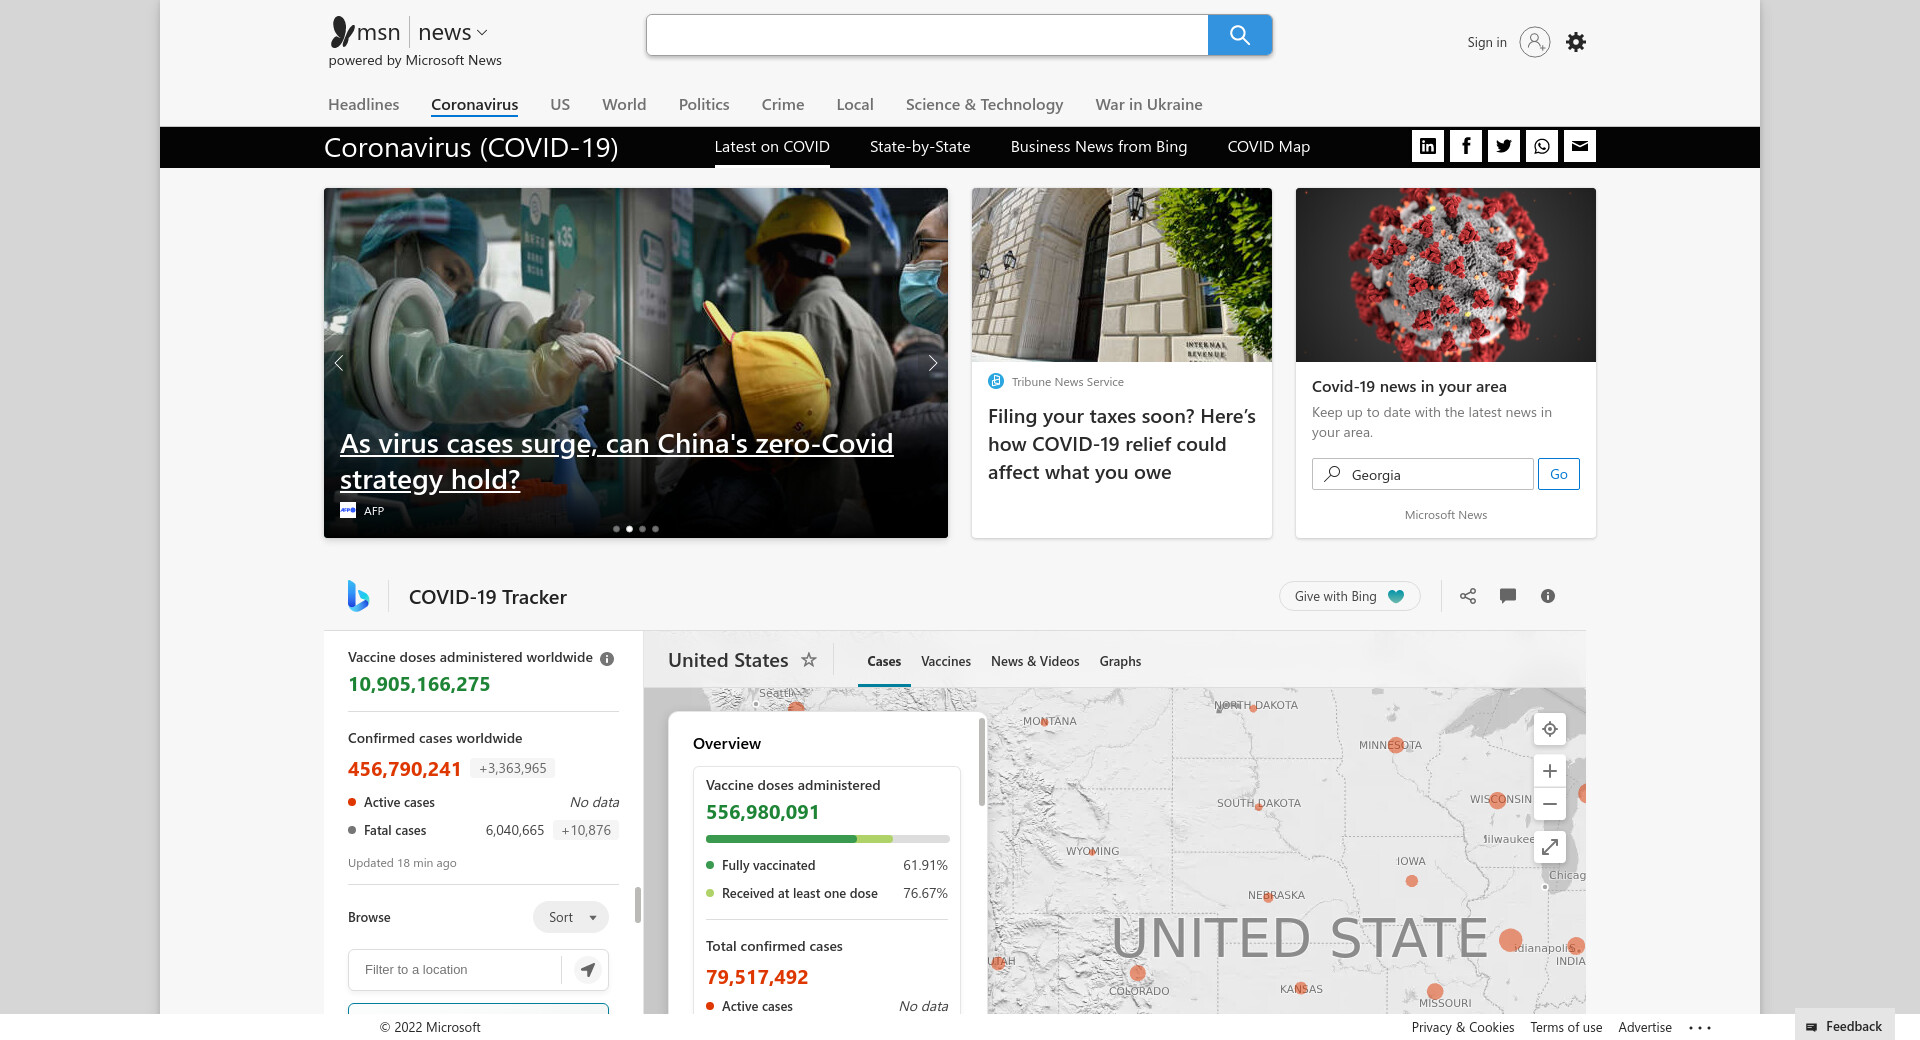This screenshot has width=1920, height=1040.
Task: Click the email share icon
Action: 1580,146
